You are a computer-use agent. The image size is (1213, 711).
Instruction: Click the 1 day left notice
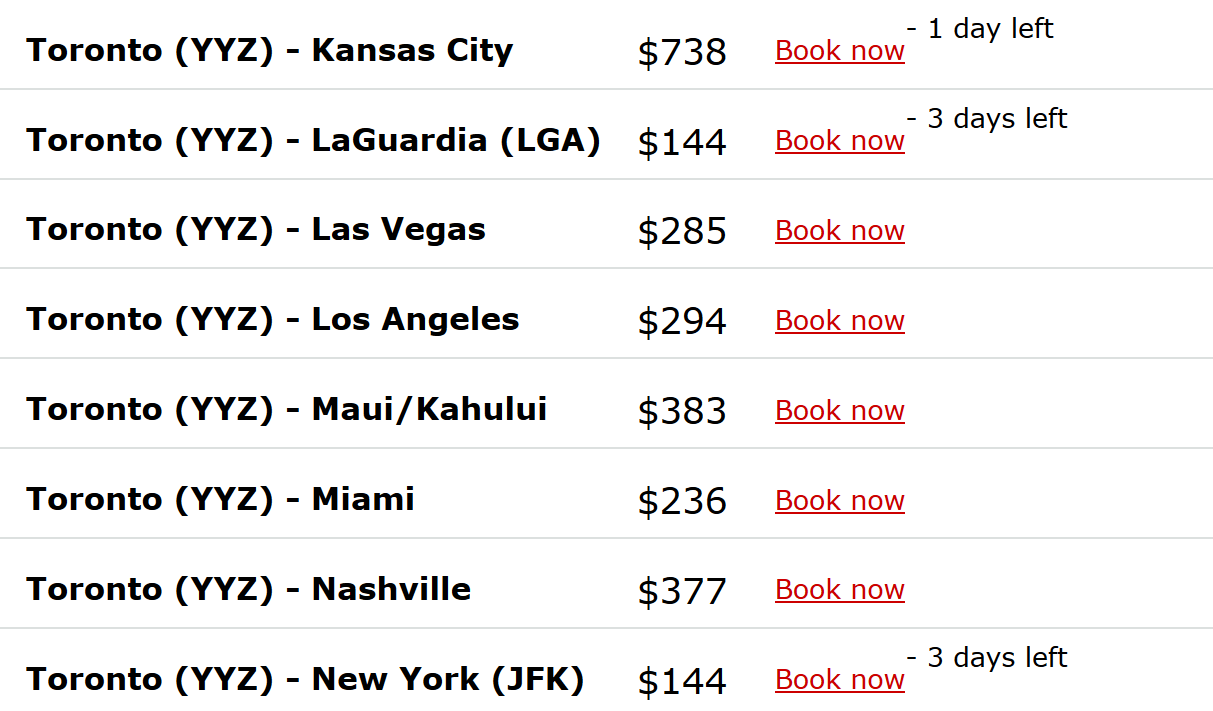click(990, 29)
